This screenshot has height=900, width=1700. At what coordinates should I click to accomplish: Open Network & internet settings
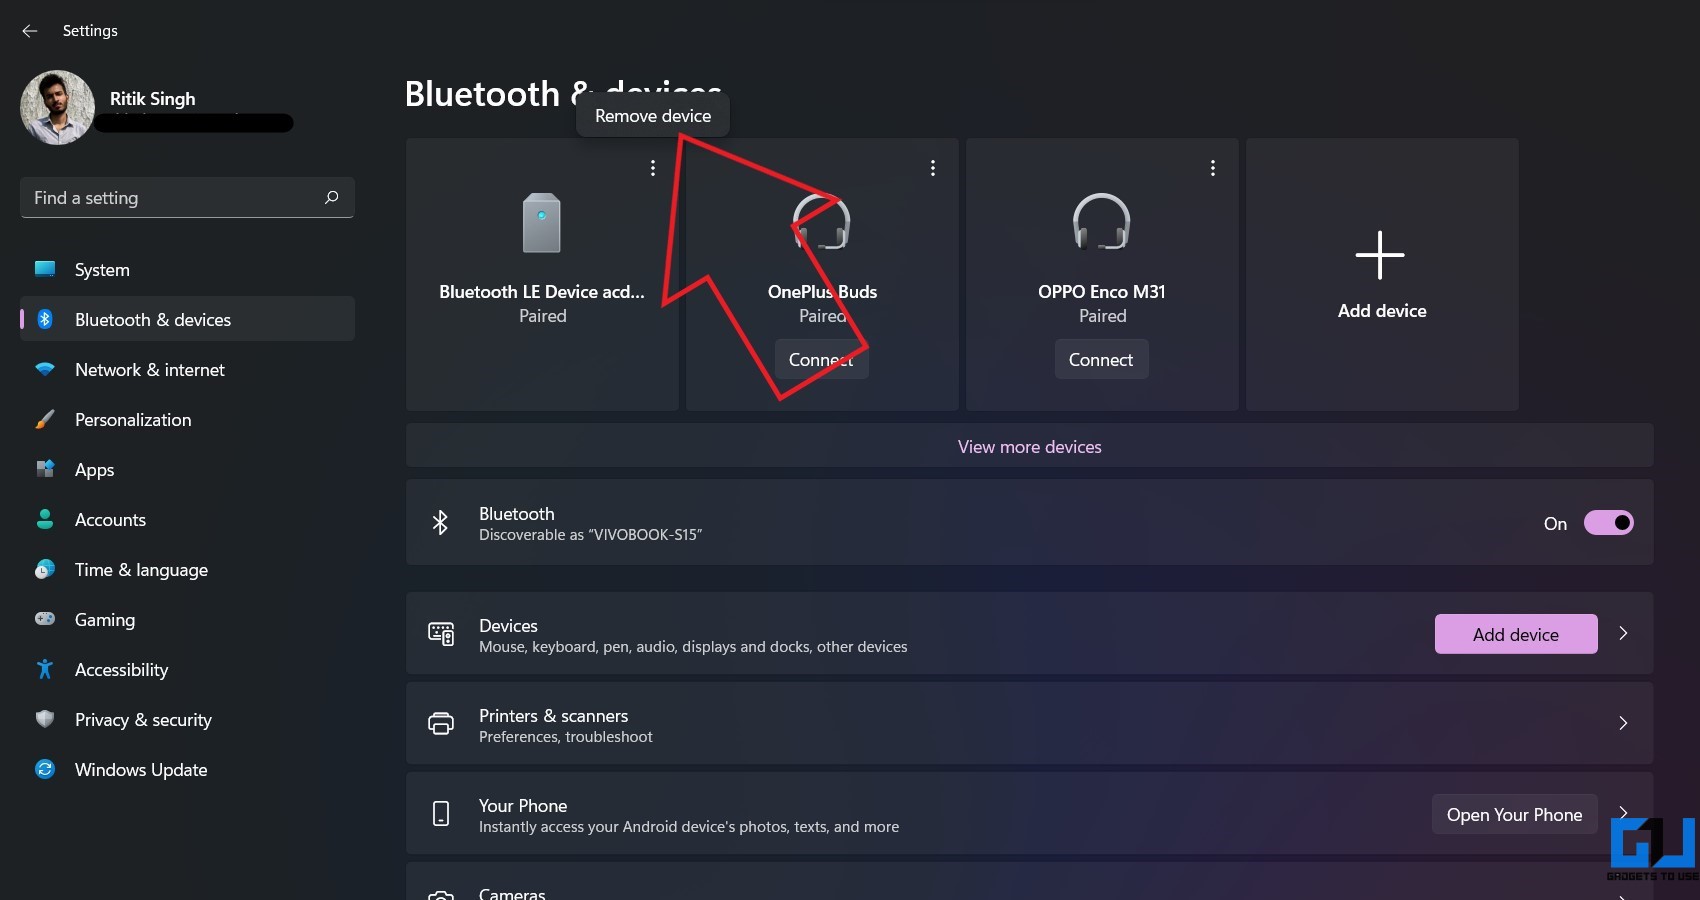187,370
